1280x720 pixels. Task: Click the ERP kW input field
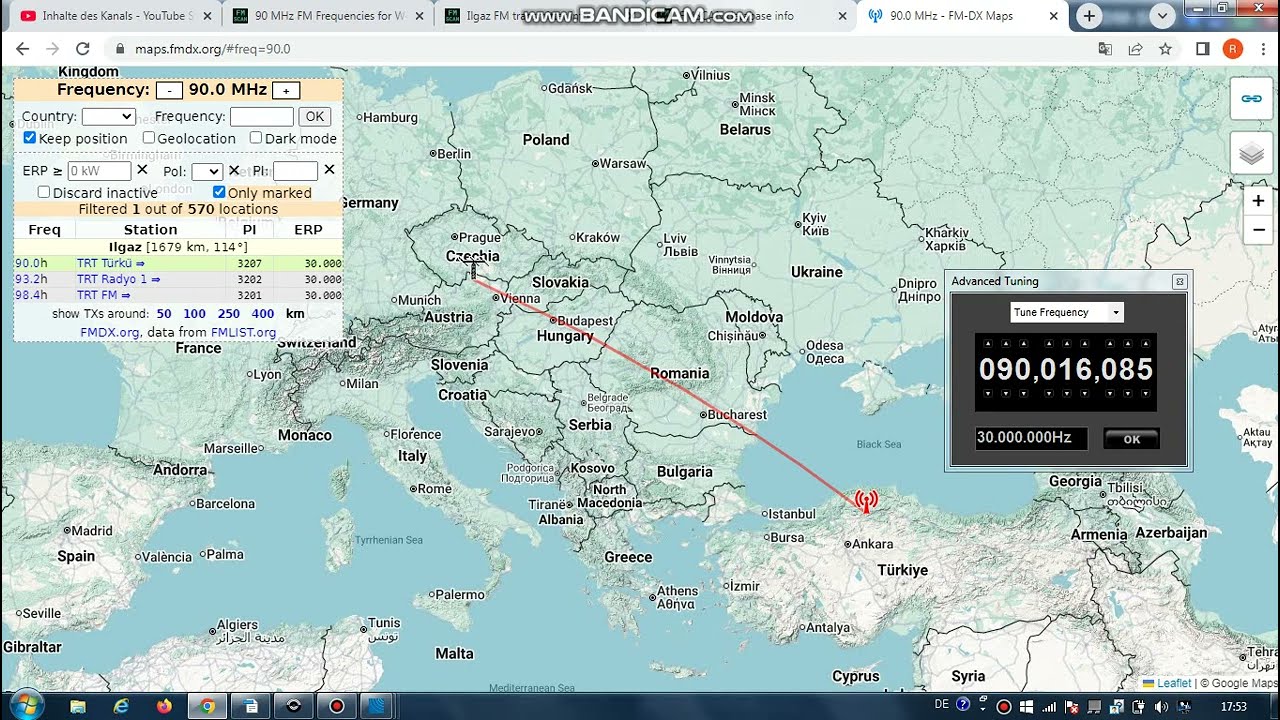[x=99, y=171]
